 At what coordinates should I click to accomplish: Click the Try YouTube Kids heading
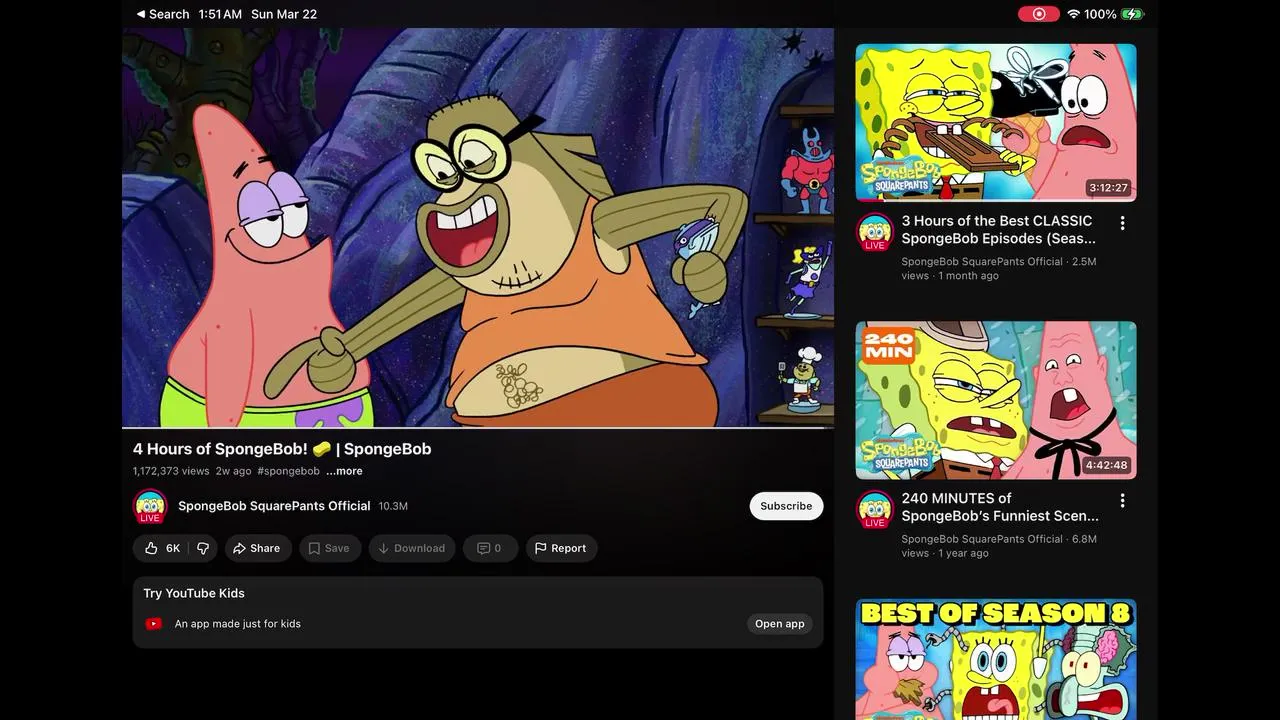tap(194, 593)
